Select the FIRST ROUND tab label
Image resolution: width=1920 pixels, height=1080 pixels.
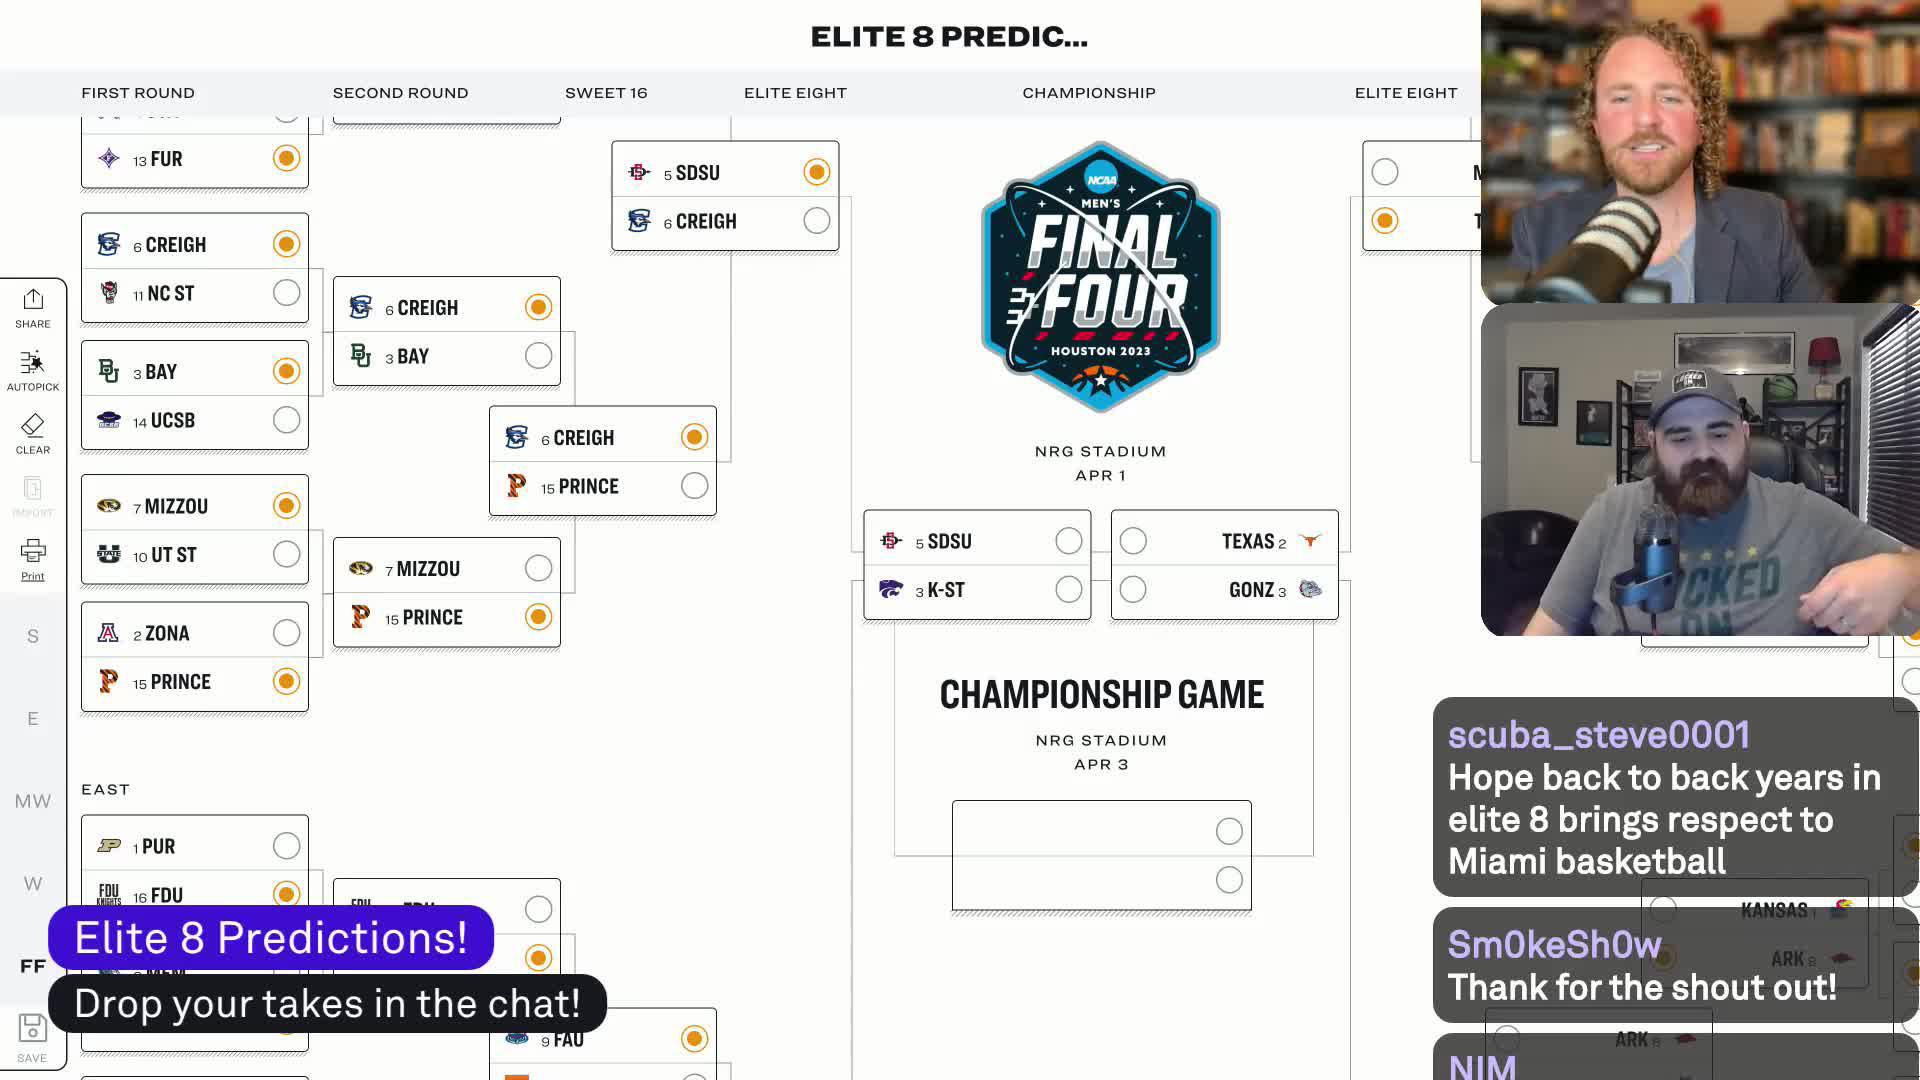click(x=137, y=91)
